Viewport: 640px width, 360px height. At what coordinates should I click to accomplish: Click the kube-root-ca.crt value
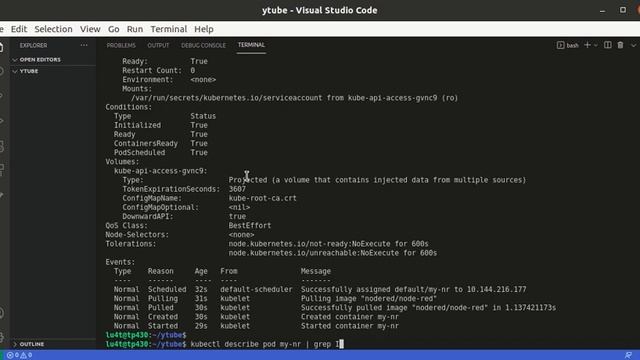[262, 198]
